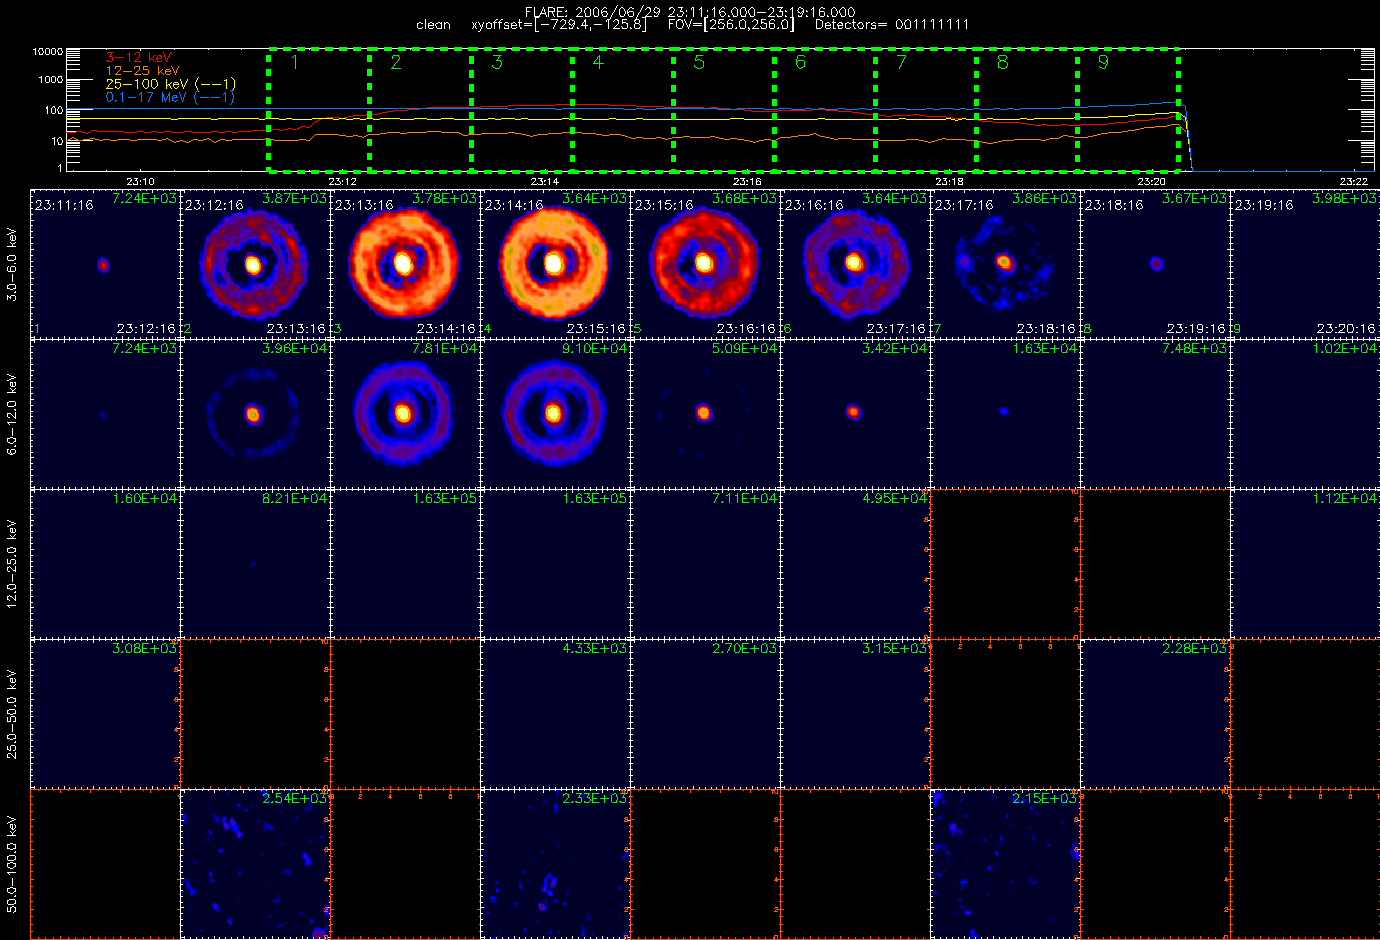Image resolution: width=1380 pixels, height=940 pixels.
Task: Open the 6–12 keV image labeled 9.10E+04
Action: pyautogui.click(x=555, y=414)
